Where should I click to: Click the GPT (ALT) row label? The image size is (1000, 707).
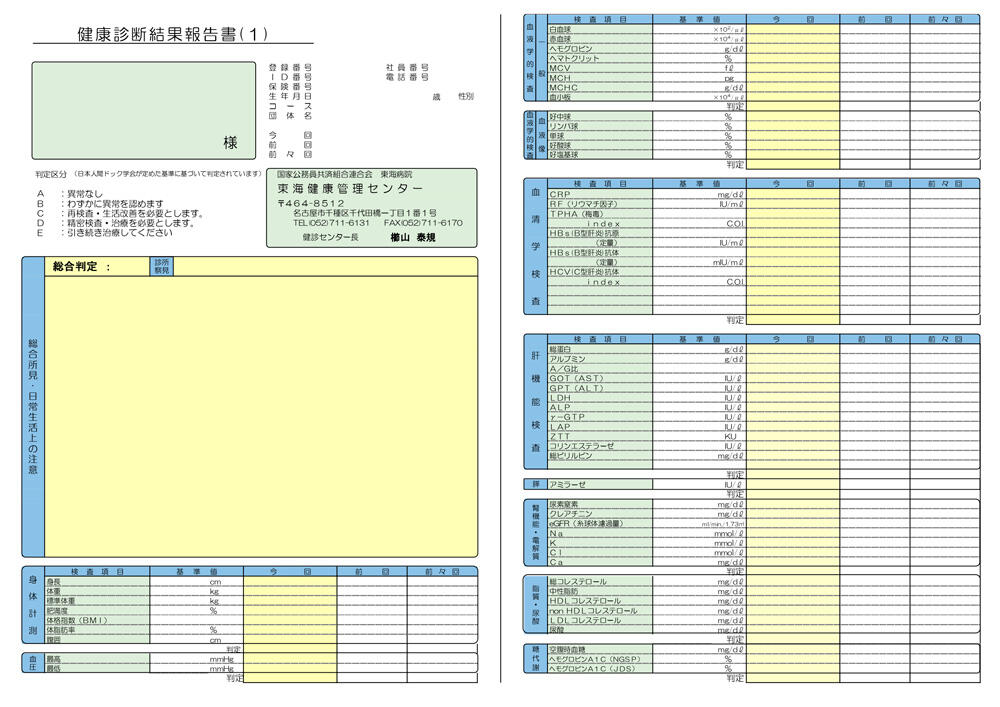point(576,388)
